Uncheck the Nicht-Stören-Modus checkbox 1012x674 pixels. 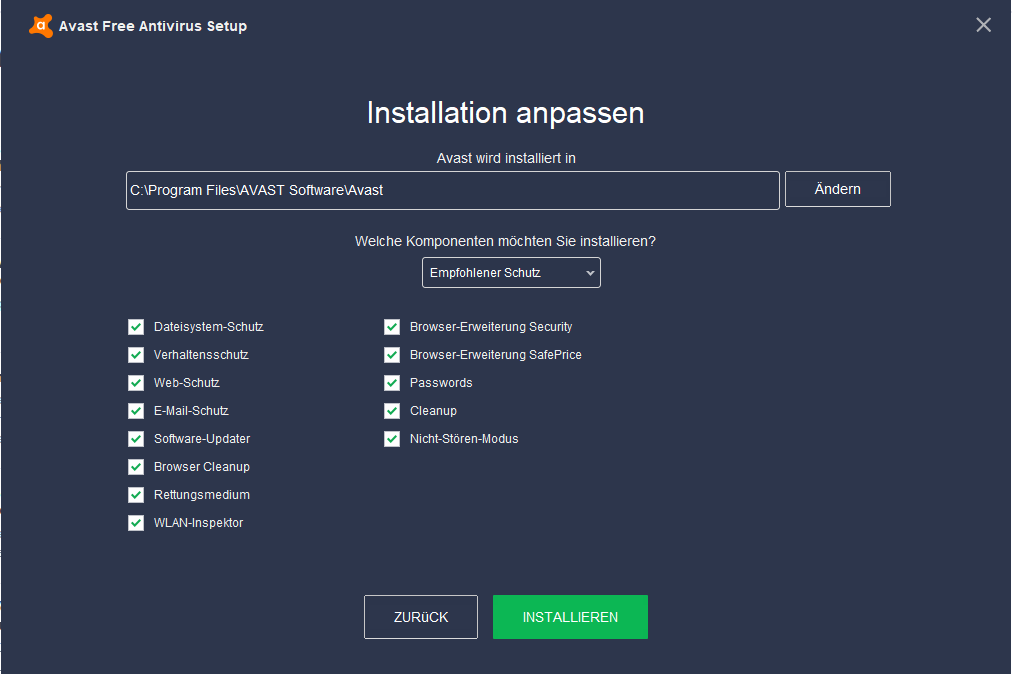click(x=392, y=439)
